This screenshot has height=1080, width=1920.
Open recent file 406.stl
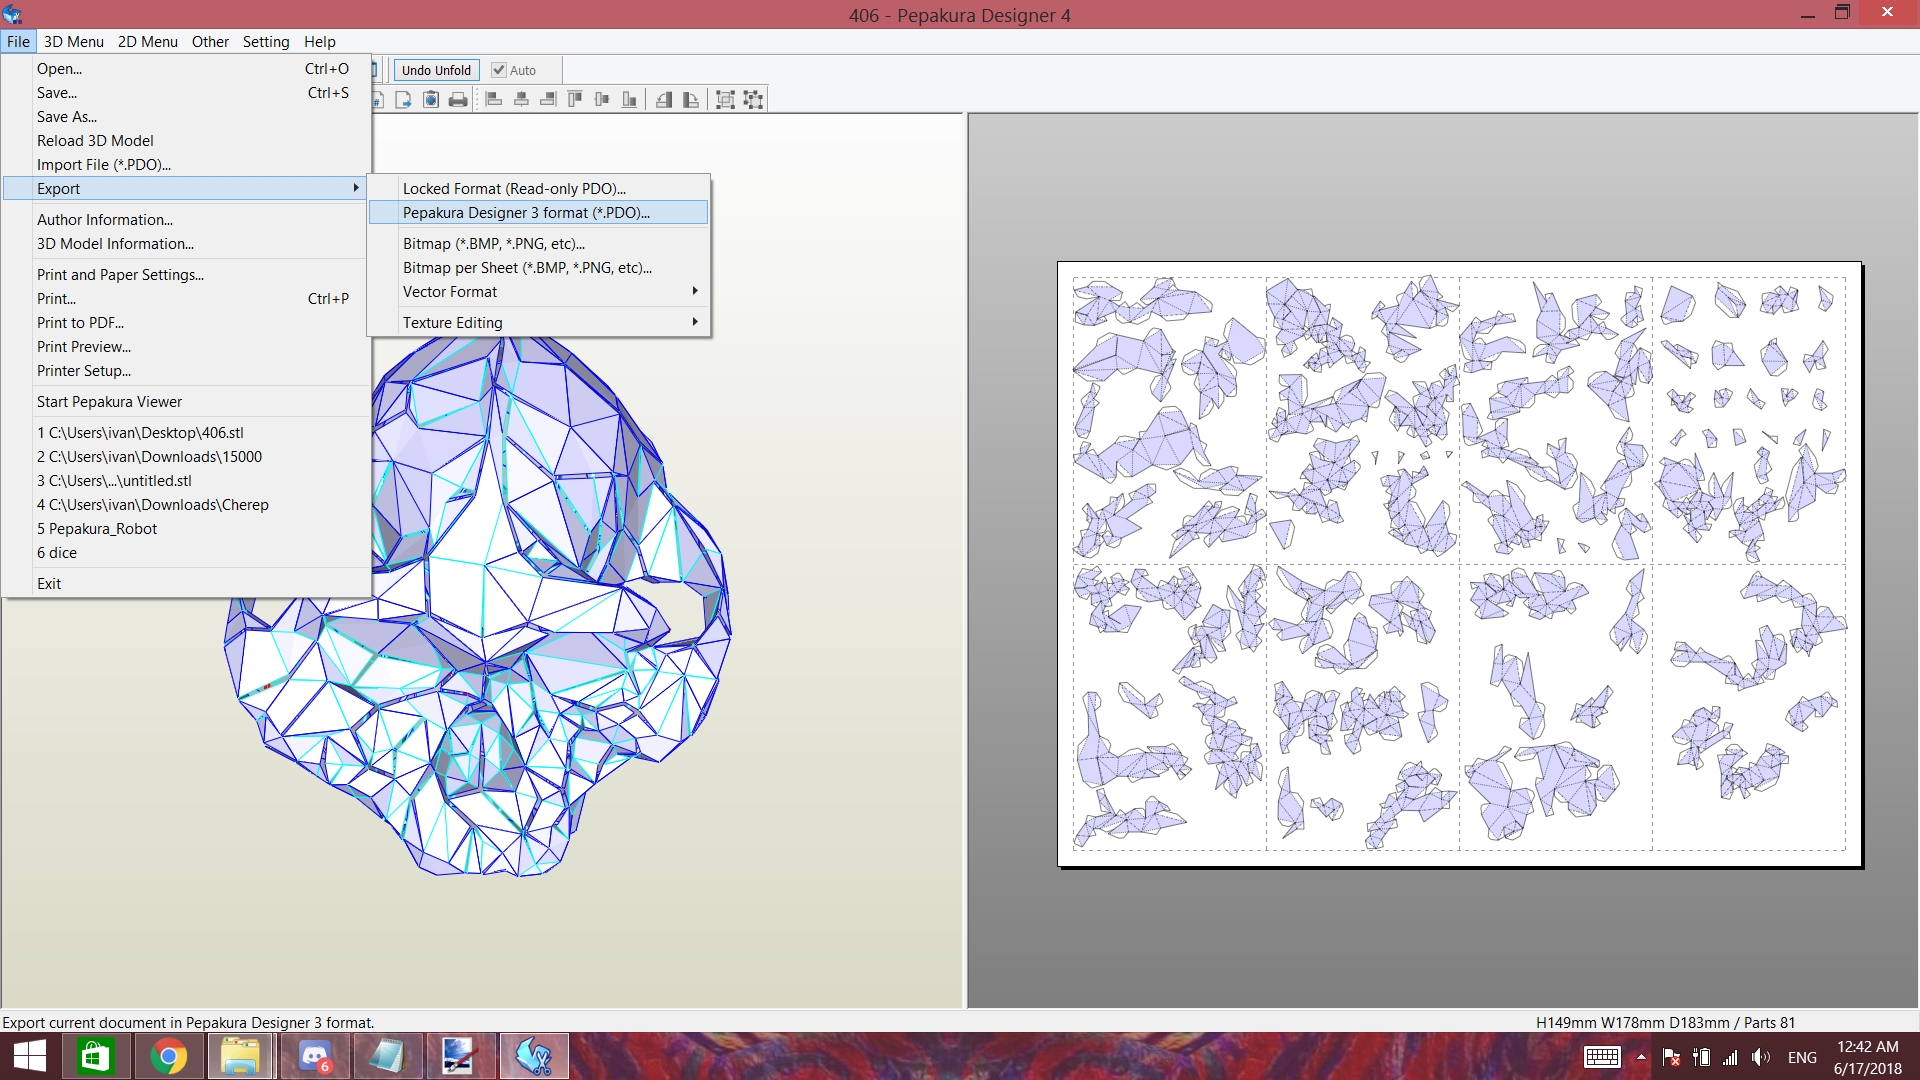click(186, 432)
